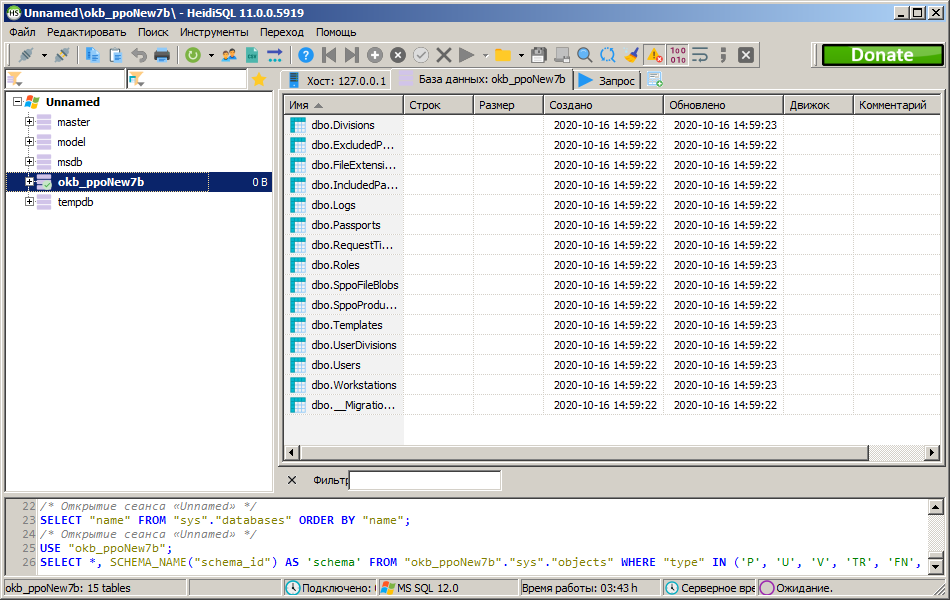Expand the master database tree node
This screenshot has height=600, width=950.
pos(30,122)
